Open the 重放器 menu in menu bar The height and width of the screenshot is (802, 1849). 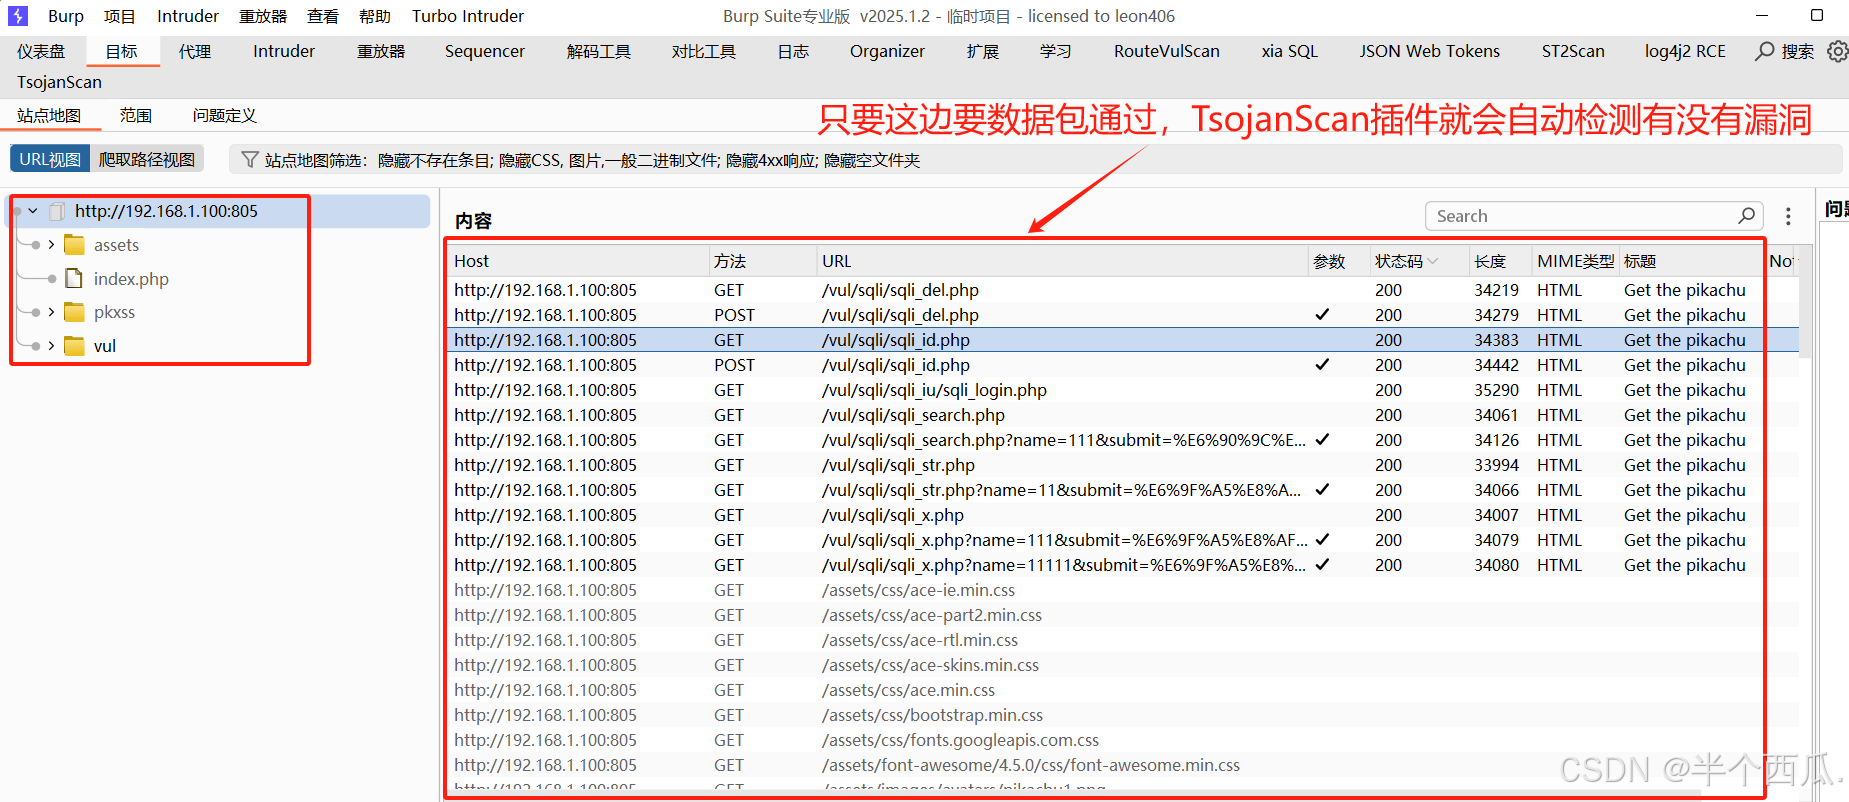263,16
